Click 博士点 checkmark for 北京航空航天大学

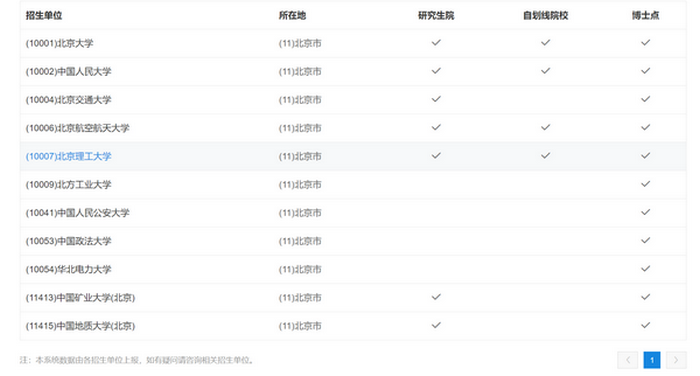click(x=646, y=127)
